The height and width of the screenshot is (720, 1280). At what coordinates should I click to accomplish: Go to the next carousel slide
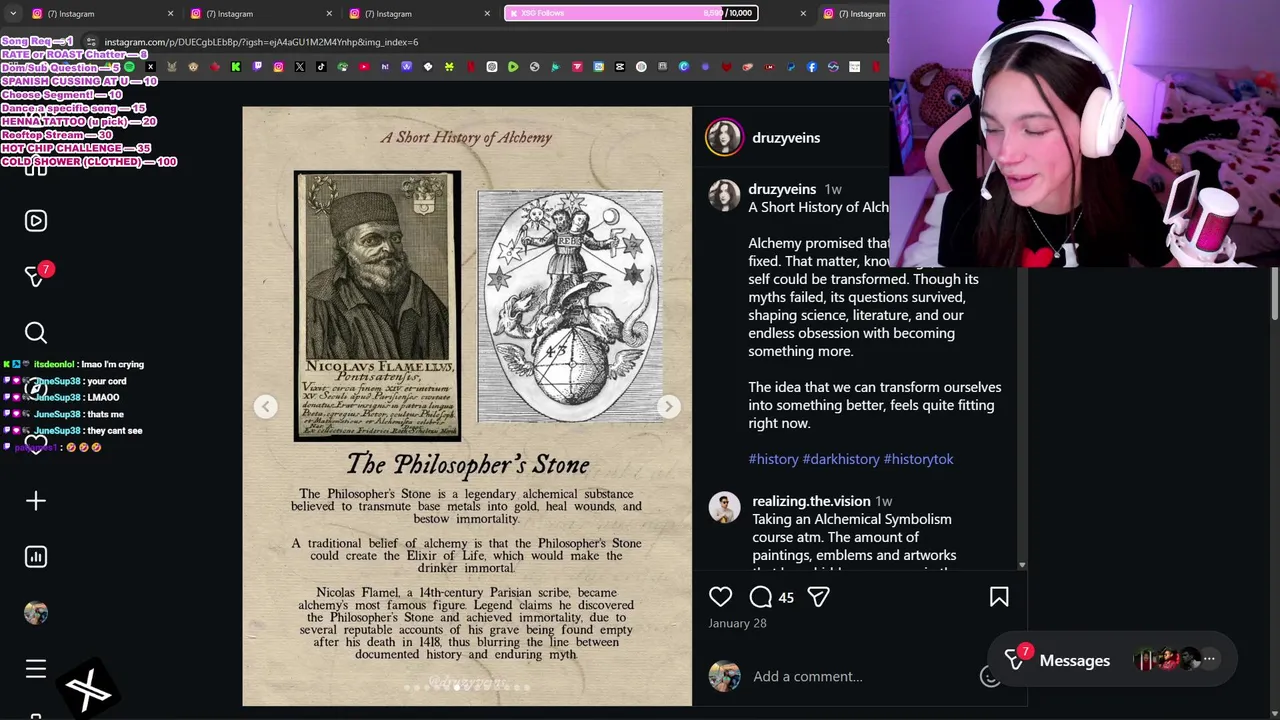pos(668,406)
